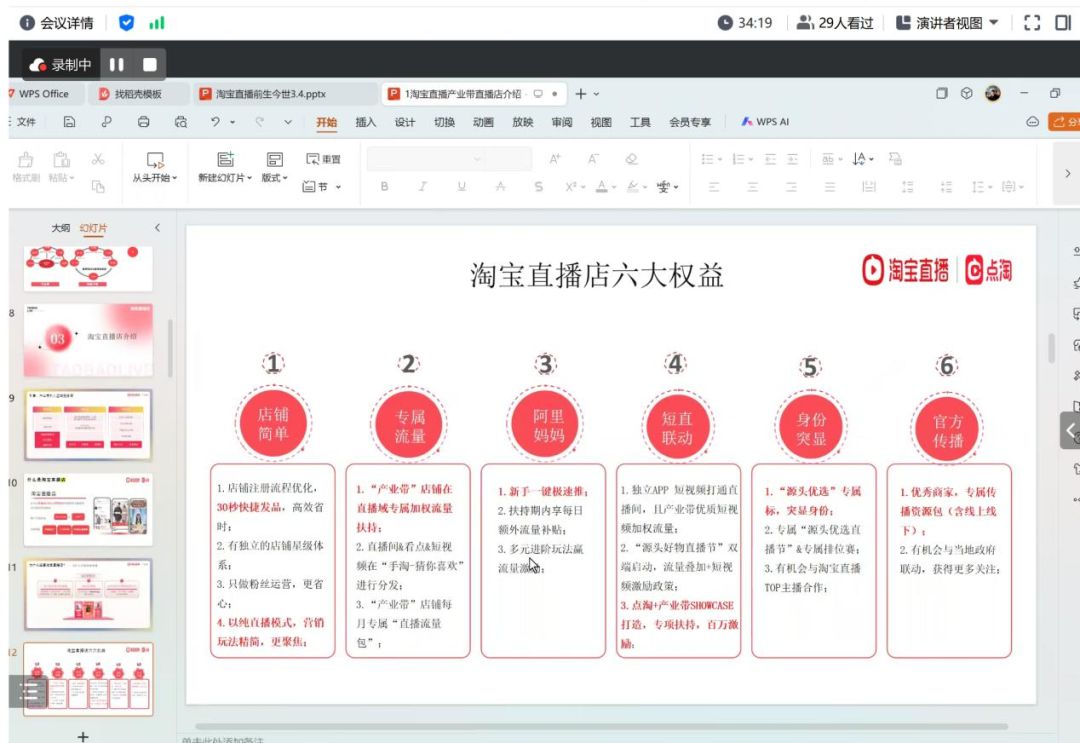This screenshot has width=1080, height=743.
Task: Open the 节 section dropdown
Action: [x=322, y=187]
